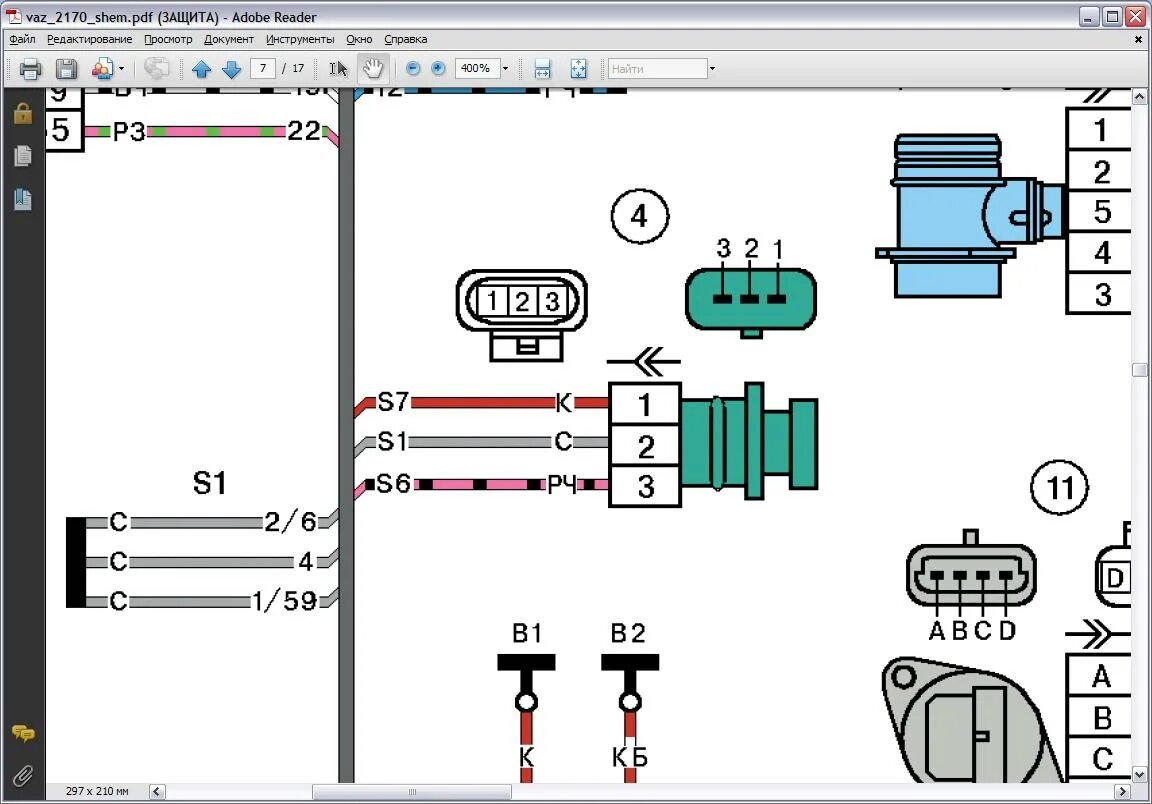Screen dimensions: 1152x804
Task: Zoom out with the minus button
Action: pyautogui.click(x=413, y=68)
